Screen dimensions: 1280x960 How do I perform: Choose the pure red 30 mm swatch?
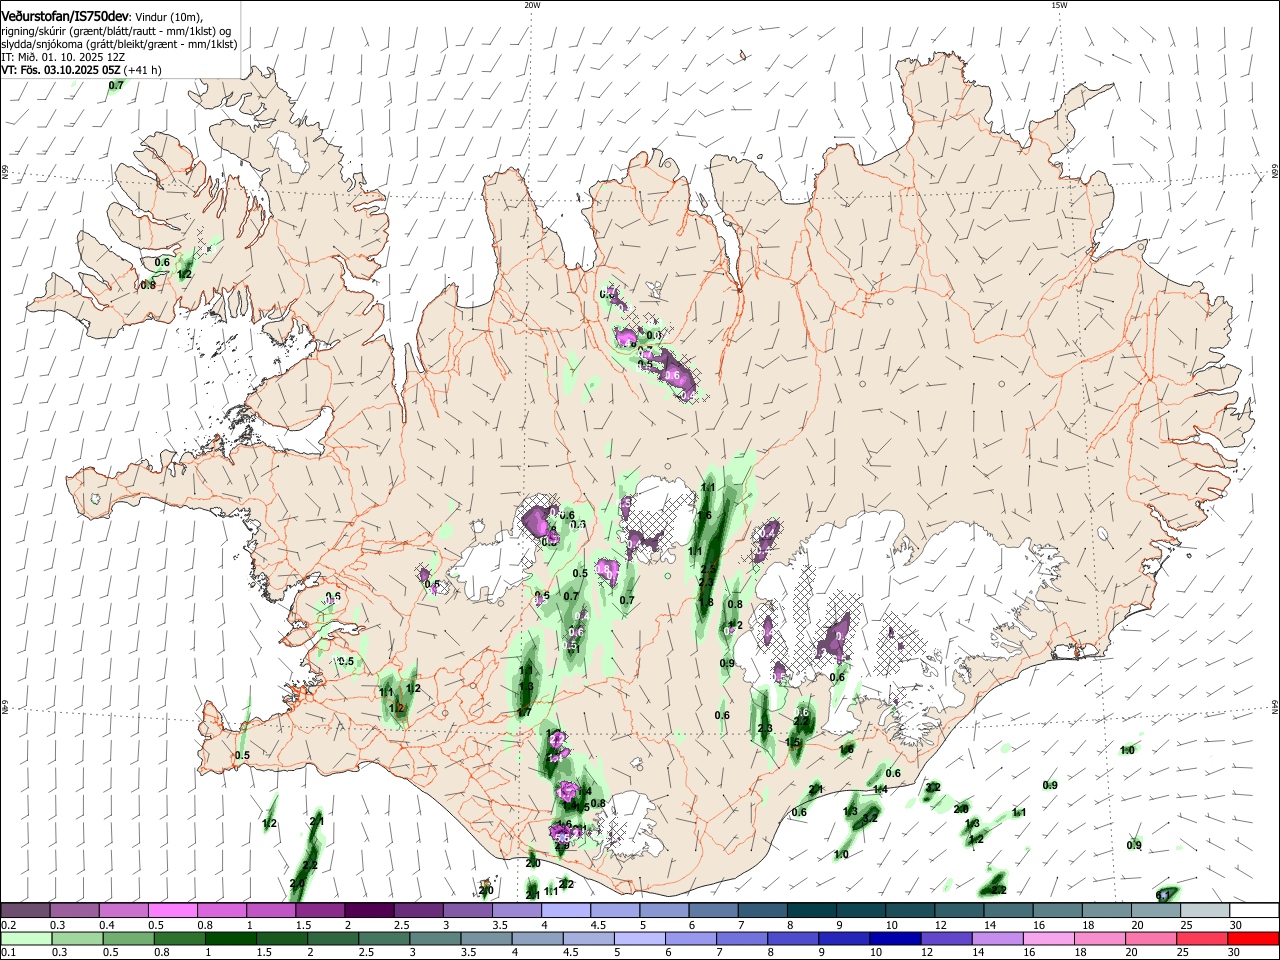click(1252, 938)
